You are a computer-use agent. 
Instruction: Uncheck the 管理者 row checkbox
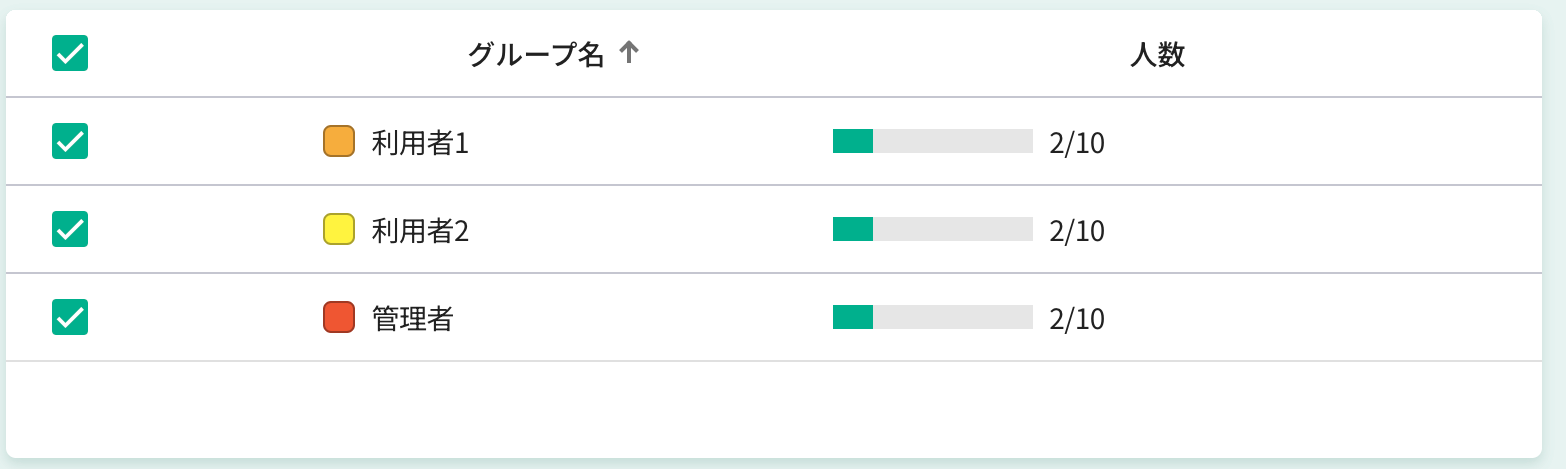pos(70,317)
